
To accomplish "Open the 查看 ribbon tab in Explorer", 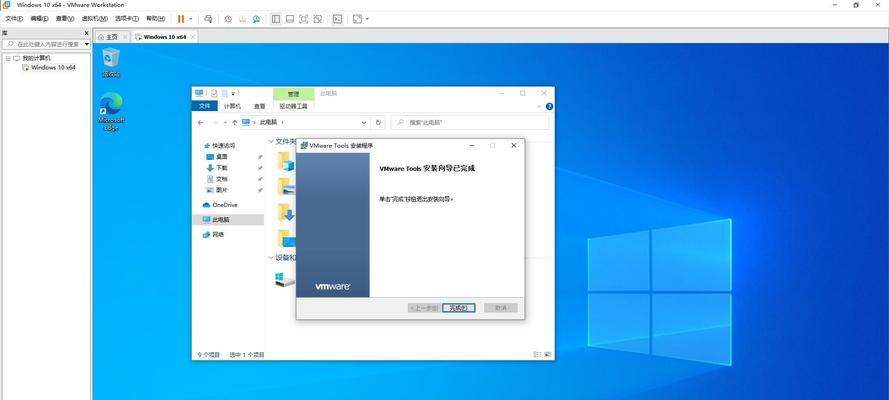I will point(260,106).
